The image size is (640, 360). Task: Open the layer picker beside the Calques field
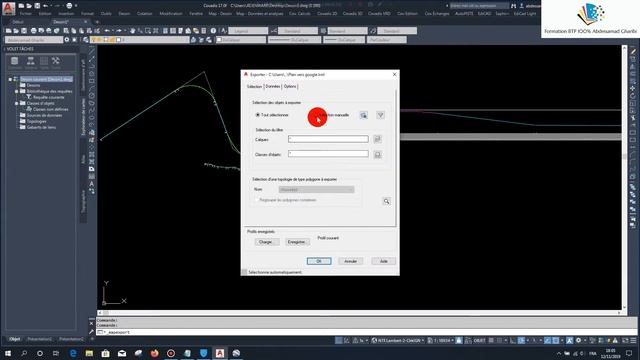378,139
